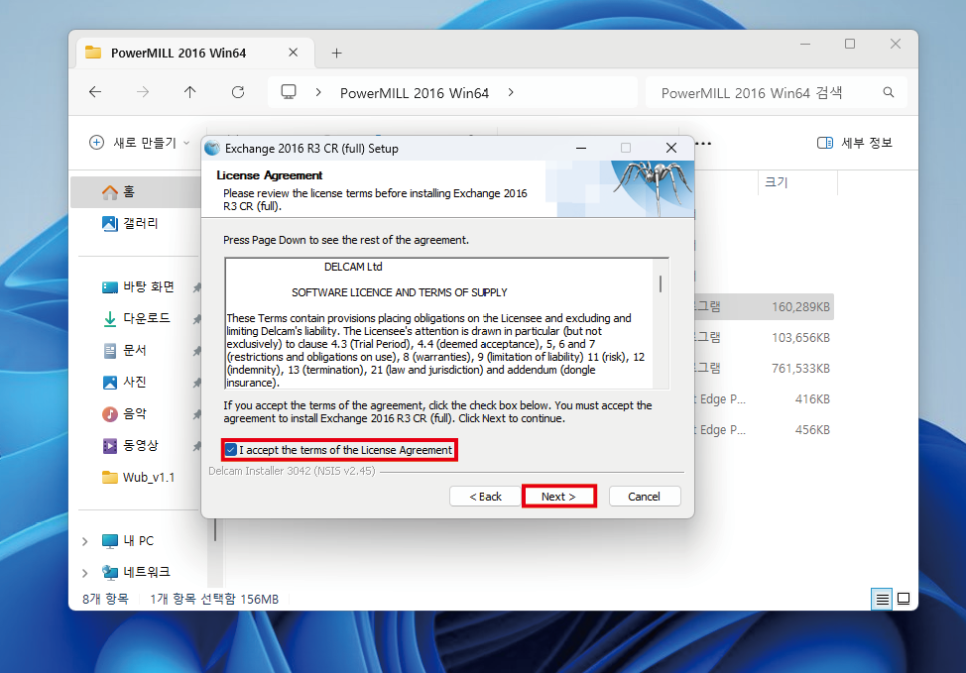Close the PowerMILL 2016 Win64 tab
The image size is (966, 673).
293,52
